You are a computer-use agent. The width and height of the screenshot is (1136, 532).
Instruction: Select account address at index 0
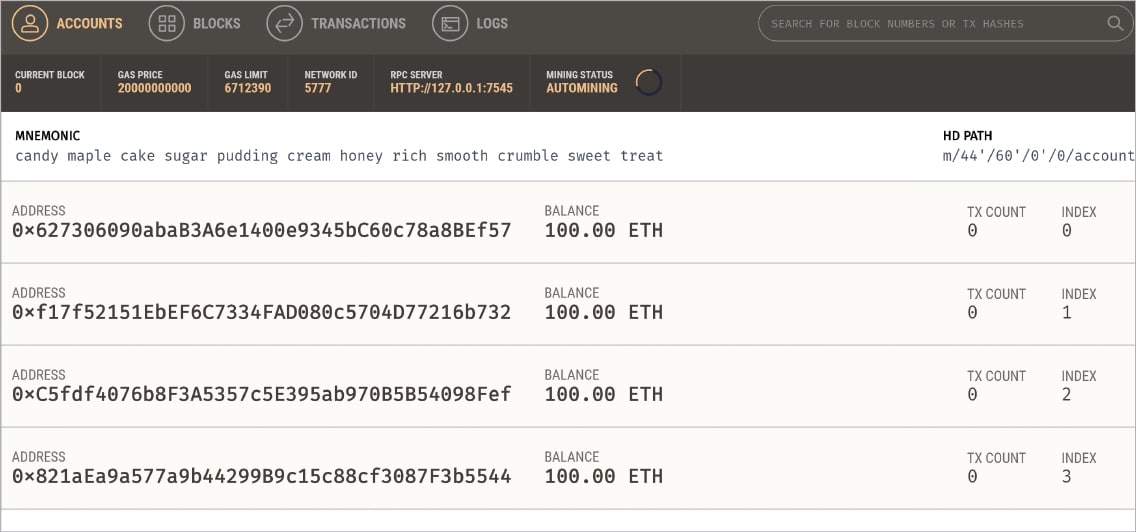261,231
